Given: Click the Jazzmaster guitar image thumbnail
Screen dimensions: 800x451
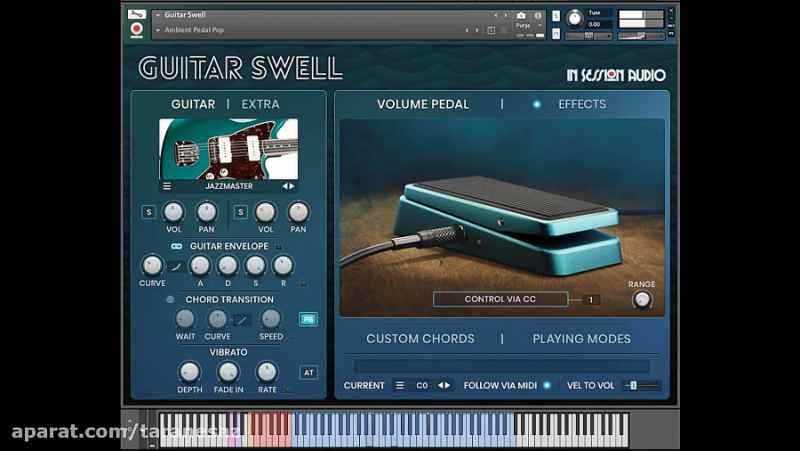Looking at the screenshot, I should click(229, 149).
